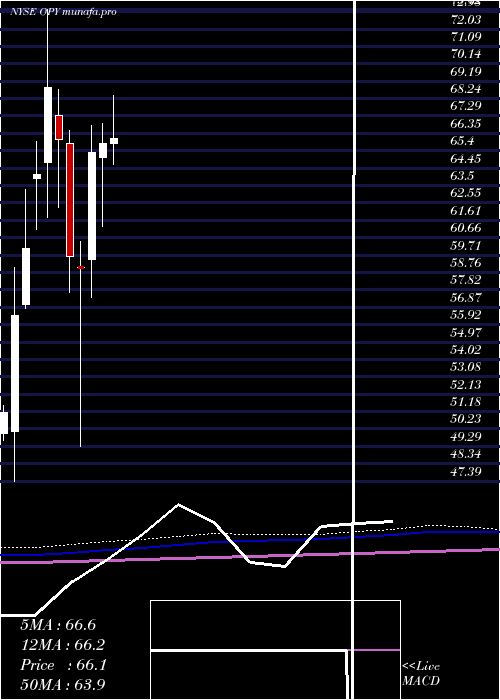Click the <<Live MACD label

[421, 674]
